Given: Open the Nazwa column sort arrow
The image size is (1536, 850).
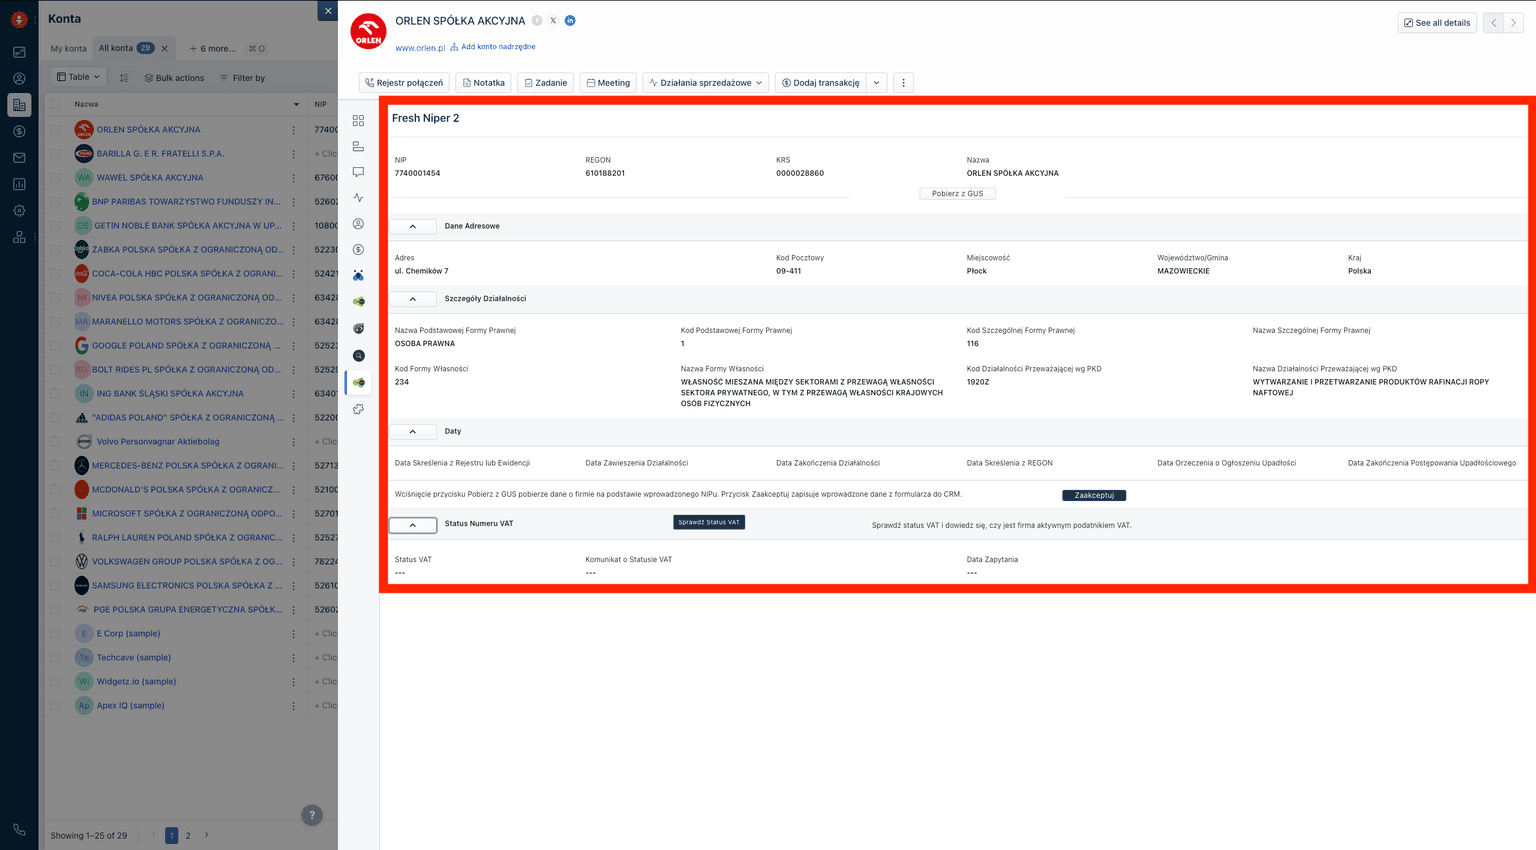Looking at the screenshot, I should point(296,104).
